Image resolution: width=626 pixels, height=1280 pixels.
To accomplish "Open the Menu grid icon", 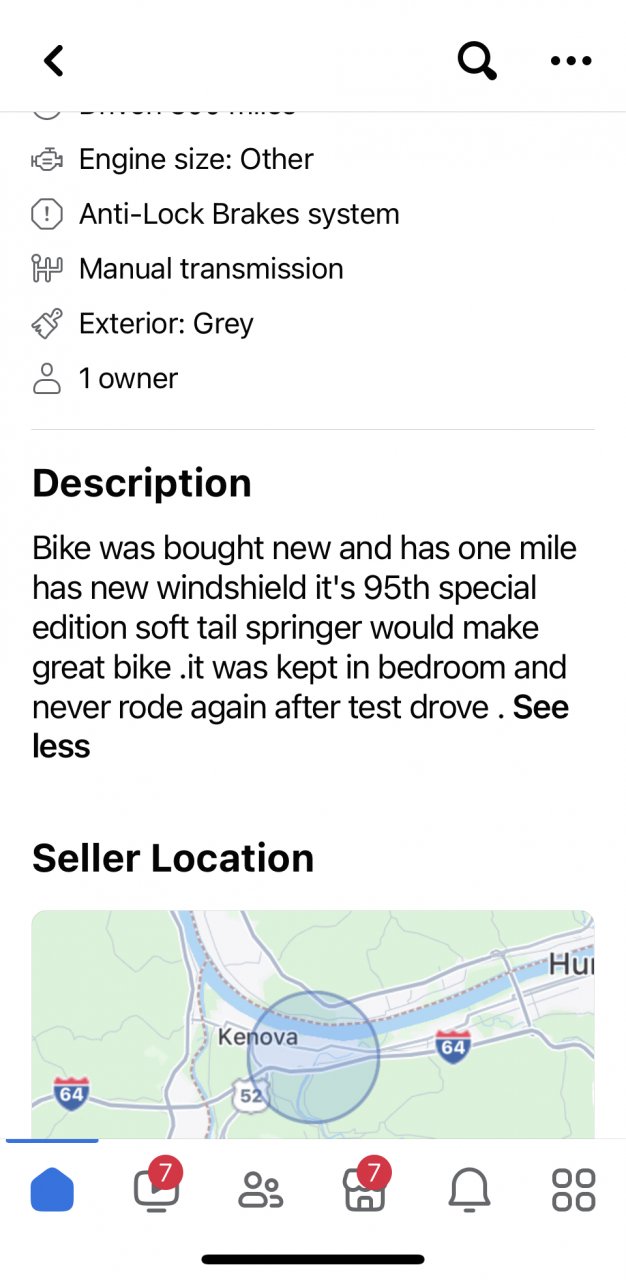I will point(573,1190).
